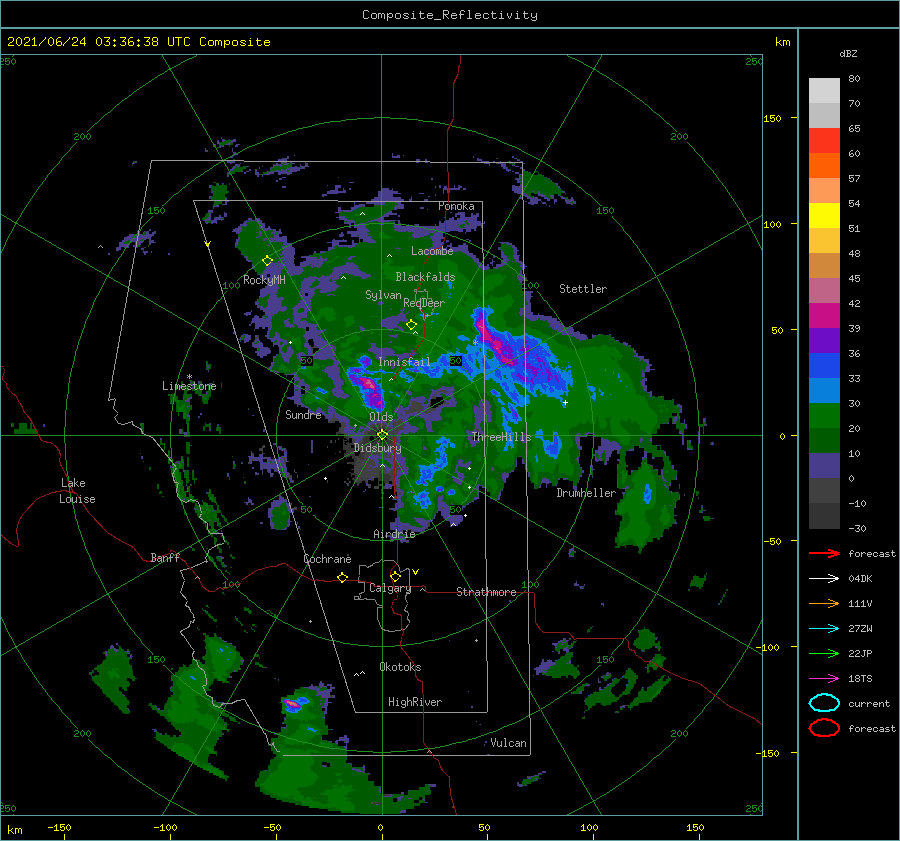Click the purple 36-39 dBZ swatch
This screenshot has height=841, width=900.
[x=824, y=340]
